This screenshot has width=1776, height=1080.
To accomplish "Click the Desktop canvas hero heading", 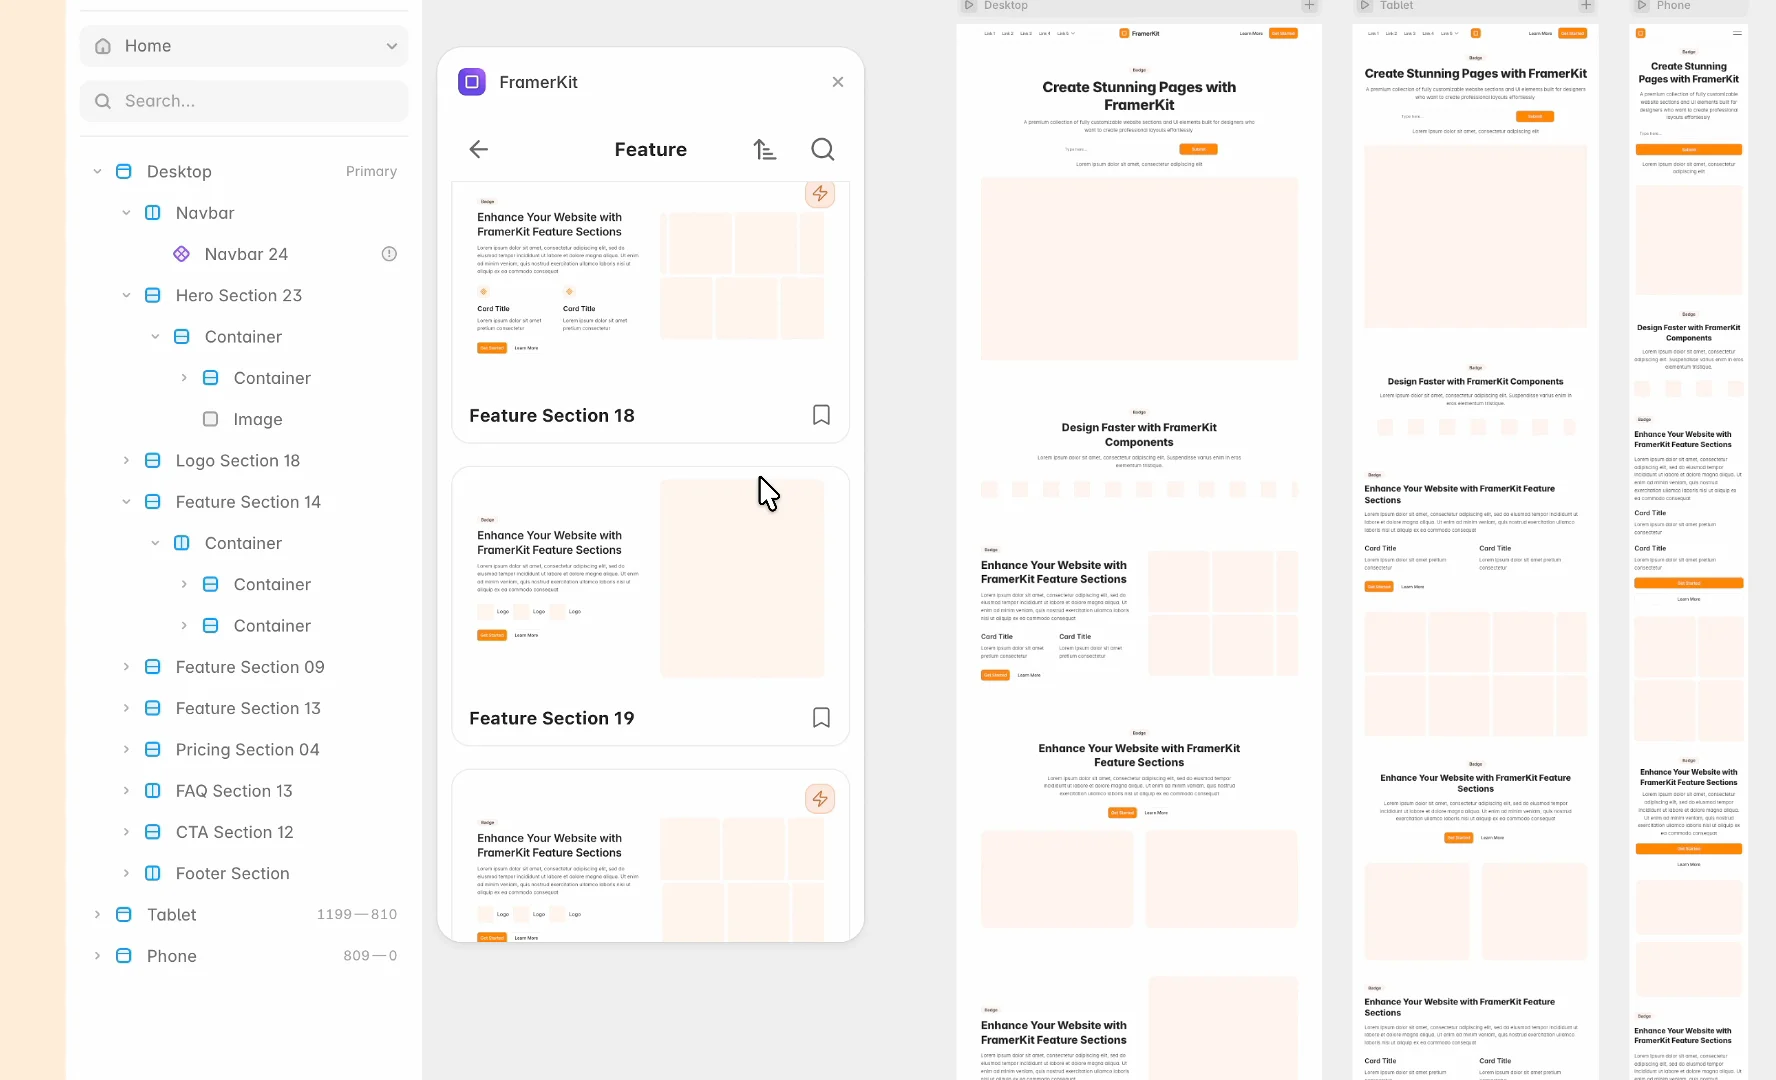I will [1139, 96].
